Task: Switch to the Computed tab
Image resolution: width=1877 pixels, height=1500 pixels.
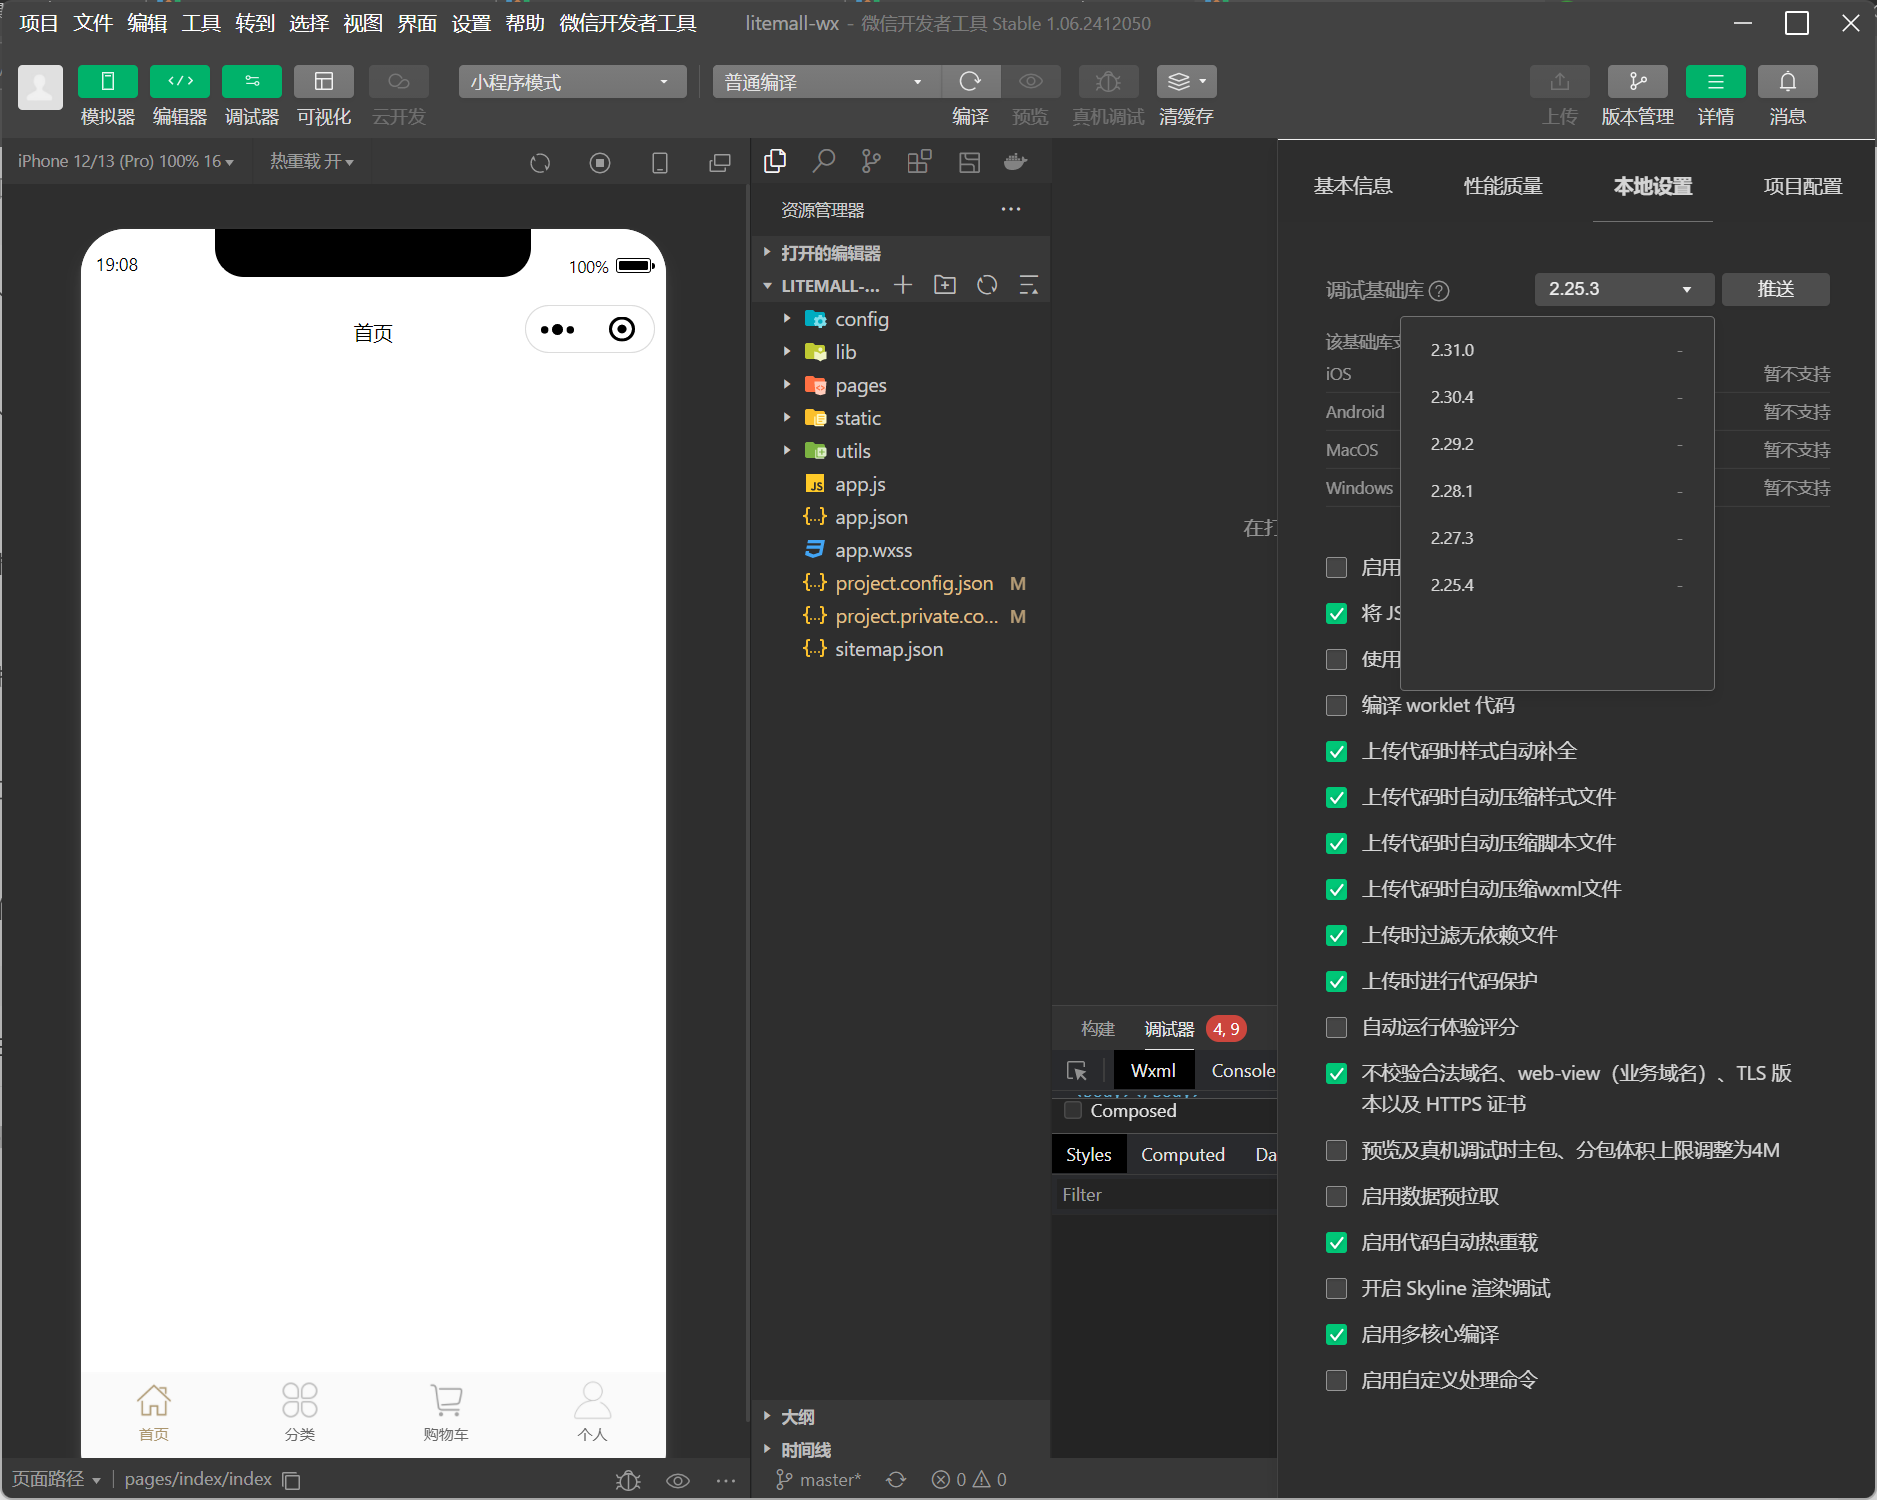Action: click(1183, 1155)
